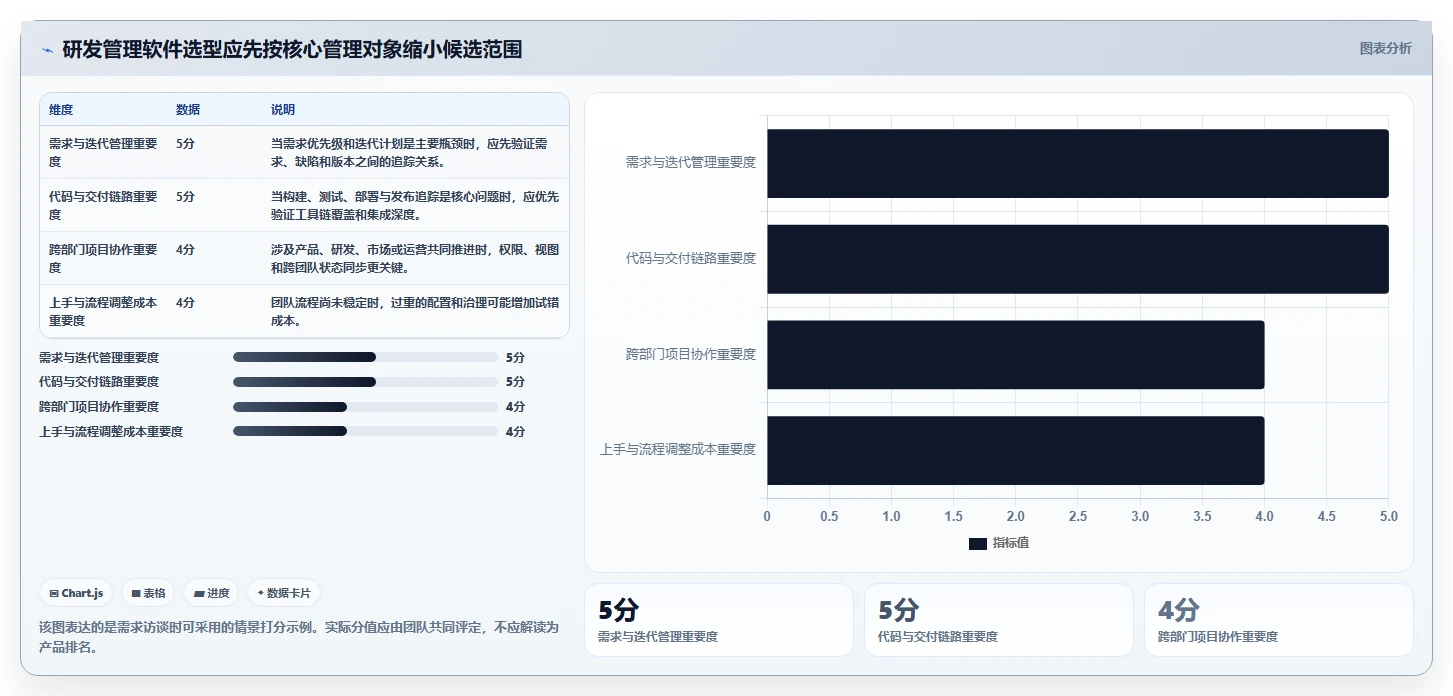Click the 4分 value beside 上手与流程调整成本重要度 progress bar

pos(515,432)
